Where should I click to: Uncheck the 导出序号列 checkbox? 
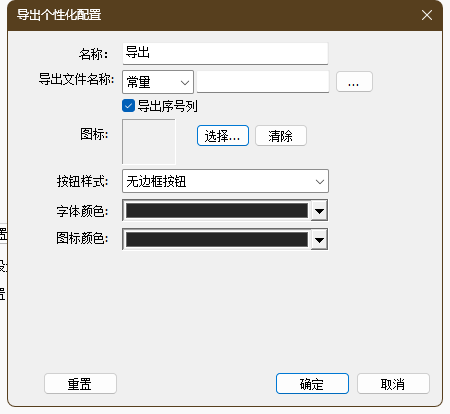point(128,106)
